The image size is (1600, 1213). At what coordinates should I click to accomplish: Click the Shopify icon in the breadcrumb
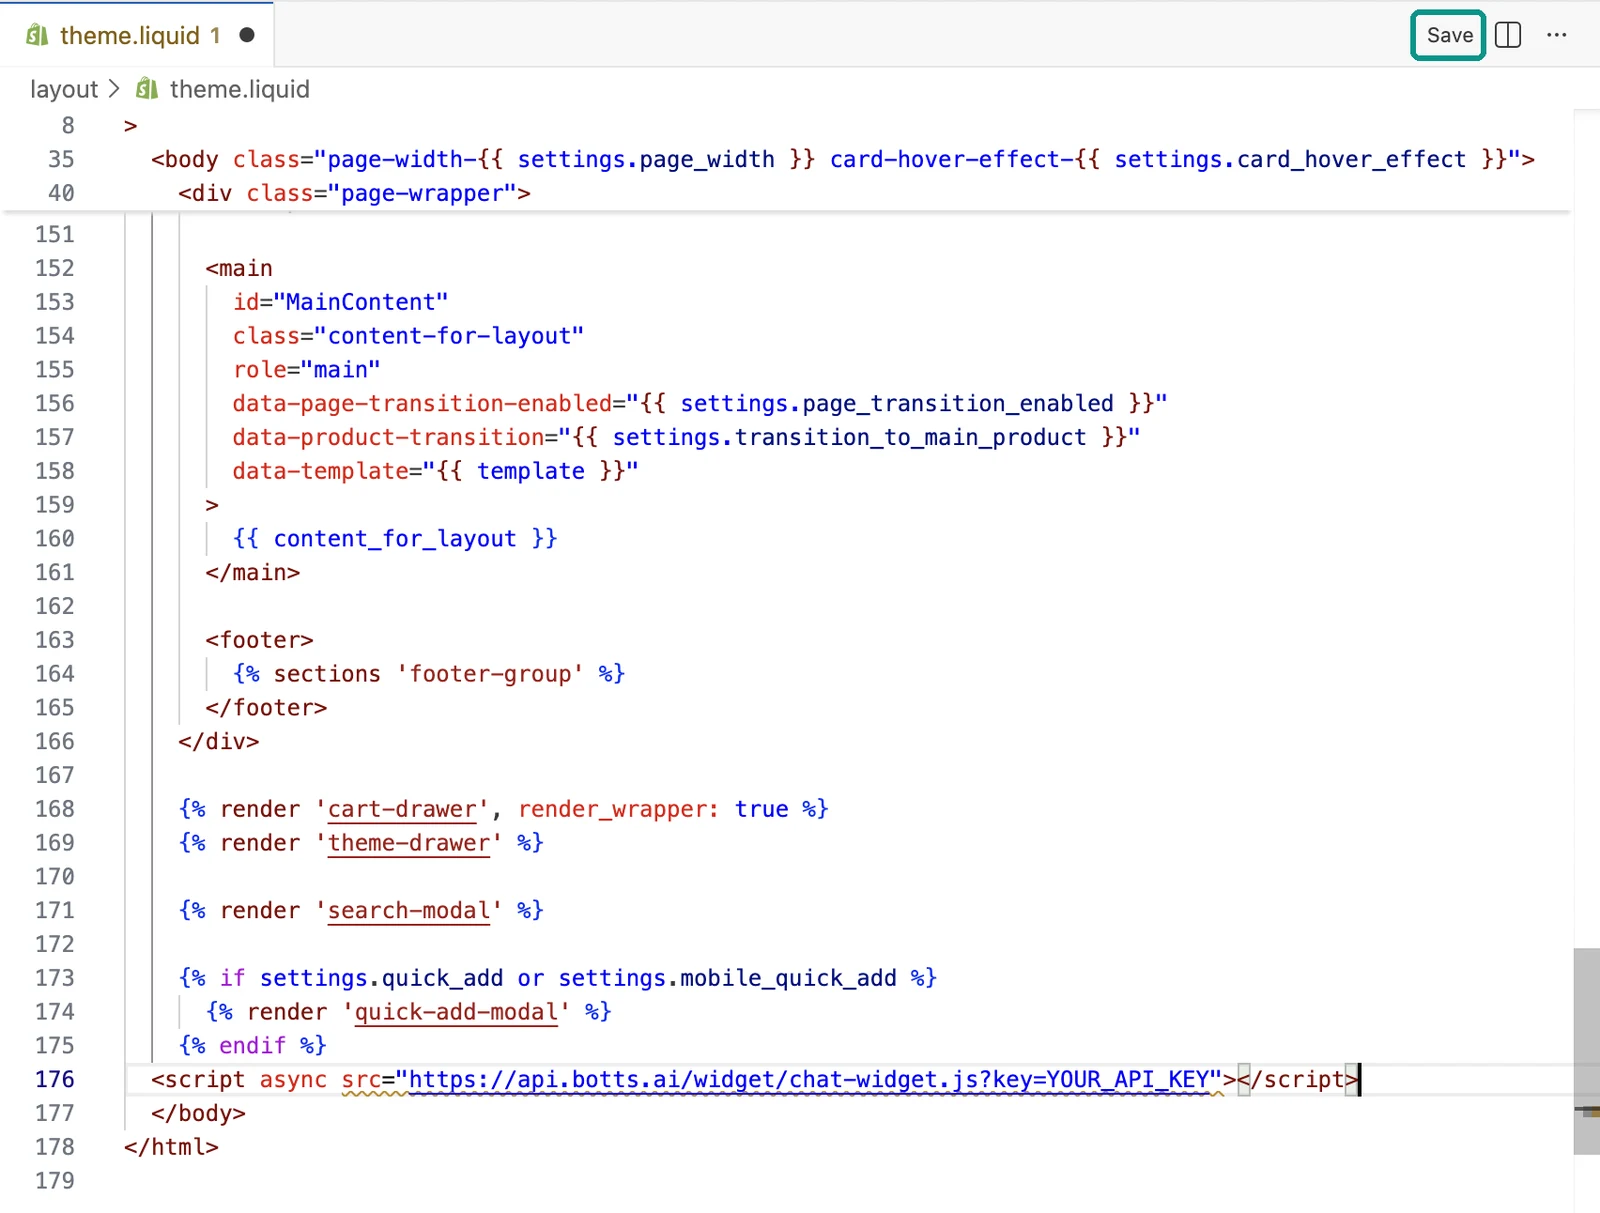click(x=147, y=89)
